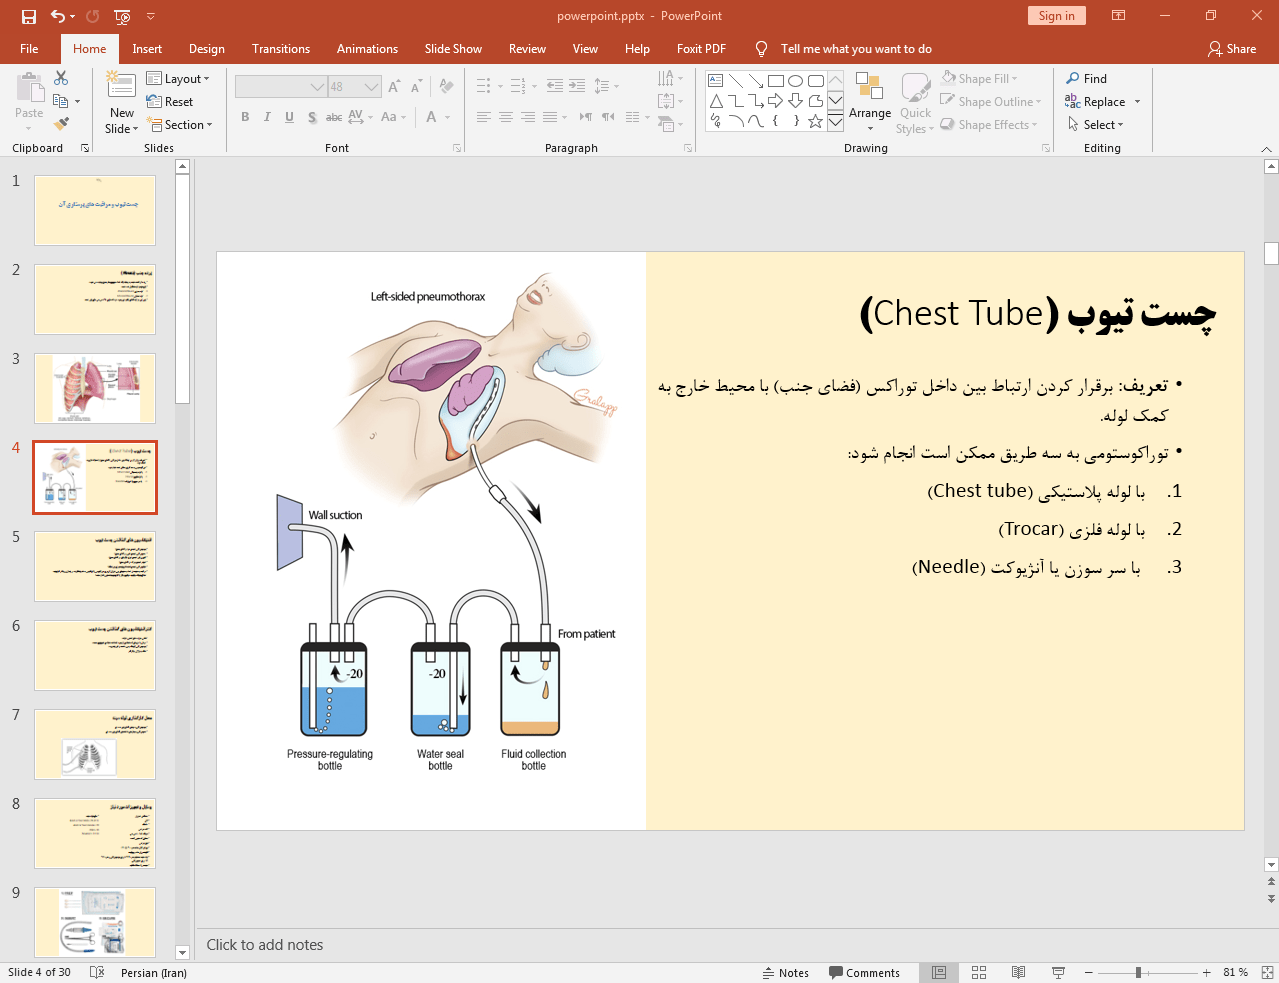Pick the rectangle shape in the gallery

776,81
